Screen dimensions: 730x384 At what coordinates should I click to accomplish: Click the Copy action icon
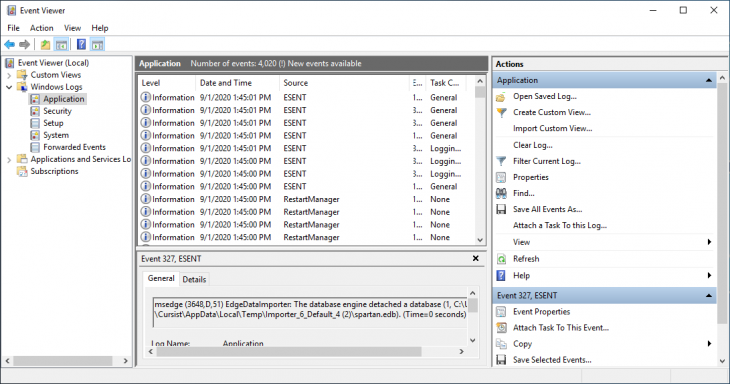coord(501,344)
